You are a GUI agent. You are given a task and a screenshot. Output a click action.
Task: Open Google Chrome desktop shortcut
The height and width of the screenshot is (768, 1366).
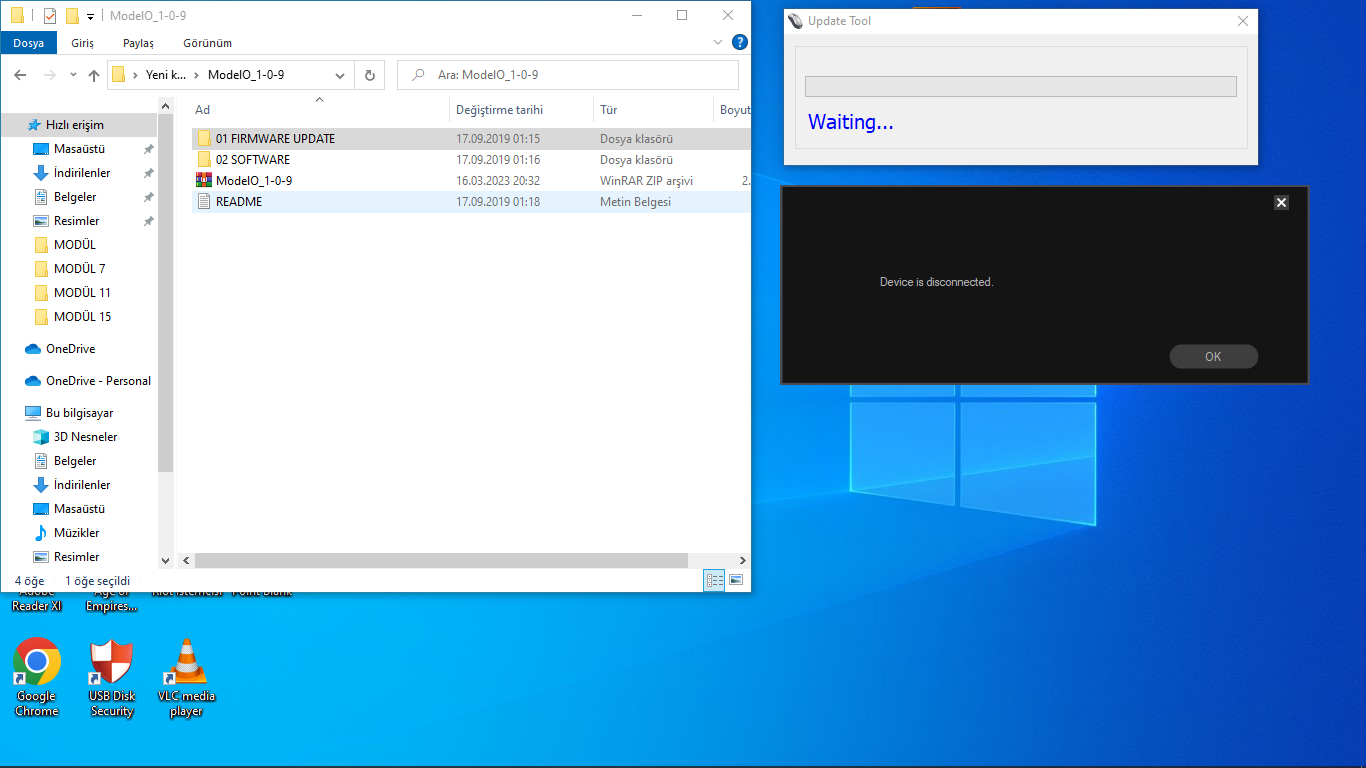[37, 662]
